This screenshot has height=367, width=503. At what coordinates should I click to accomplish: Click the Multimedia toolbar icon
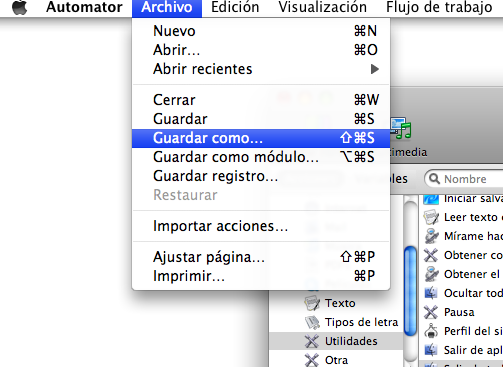tap(401, 128)
